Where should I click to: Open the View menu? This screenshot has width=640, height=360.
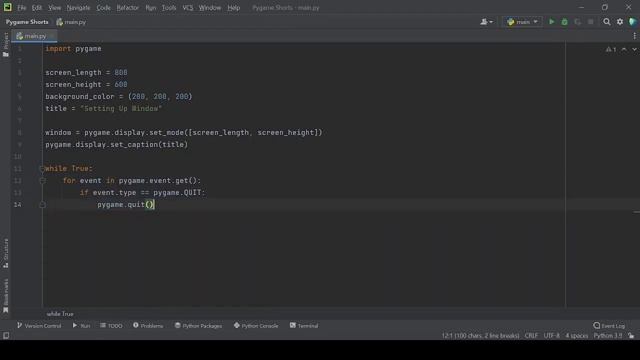54,8
